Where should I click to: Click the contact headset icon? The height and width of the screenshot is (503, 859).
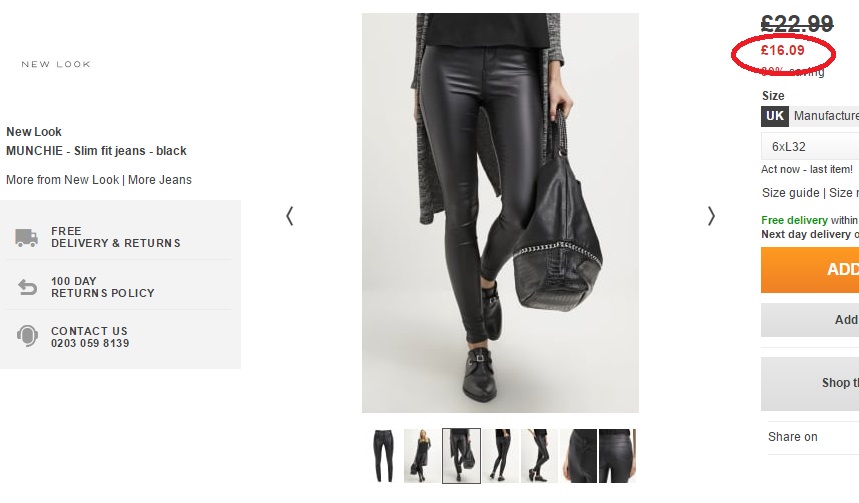click(27, 336)
